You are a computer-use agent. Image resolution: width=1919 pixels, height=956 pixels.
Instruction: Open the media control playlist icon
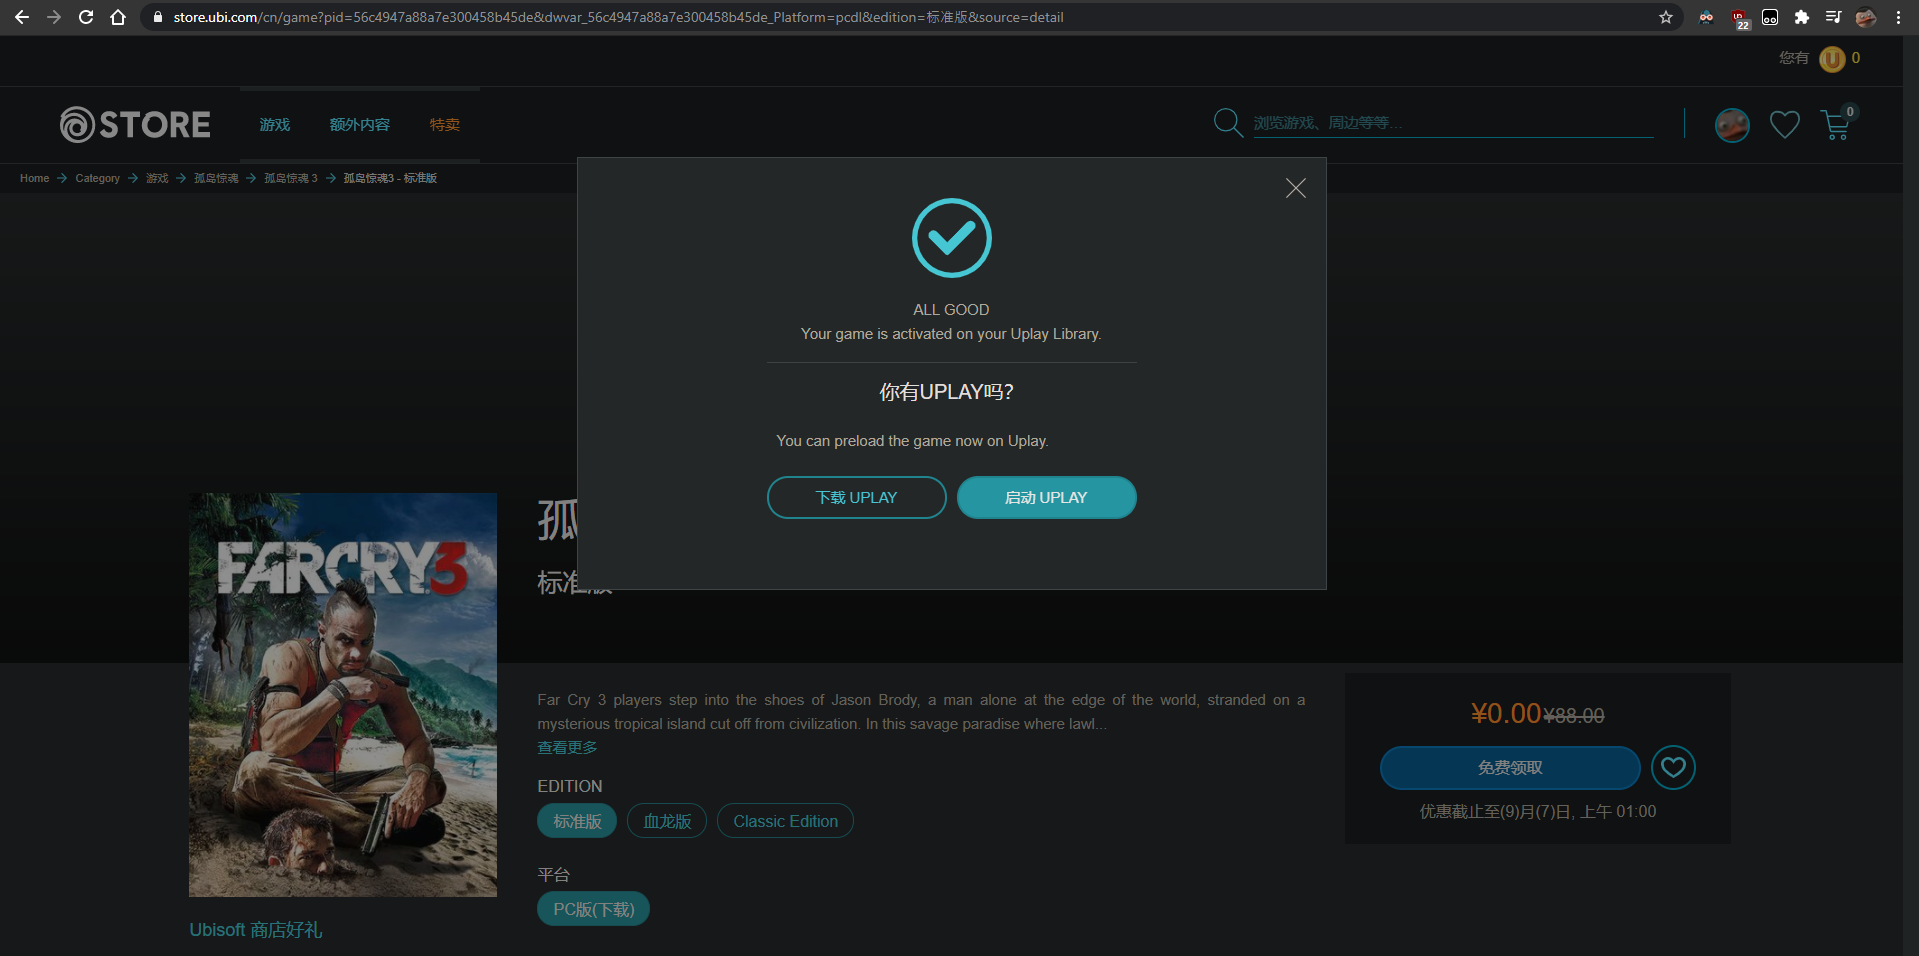point(1833,17)
